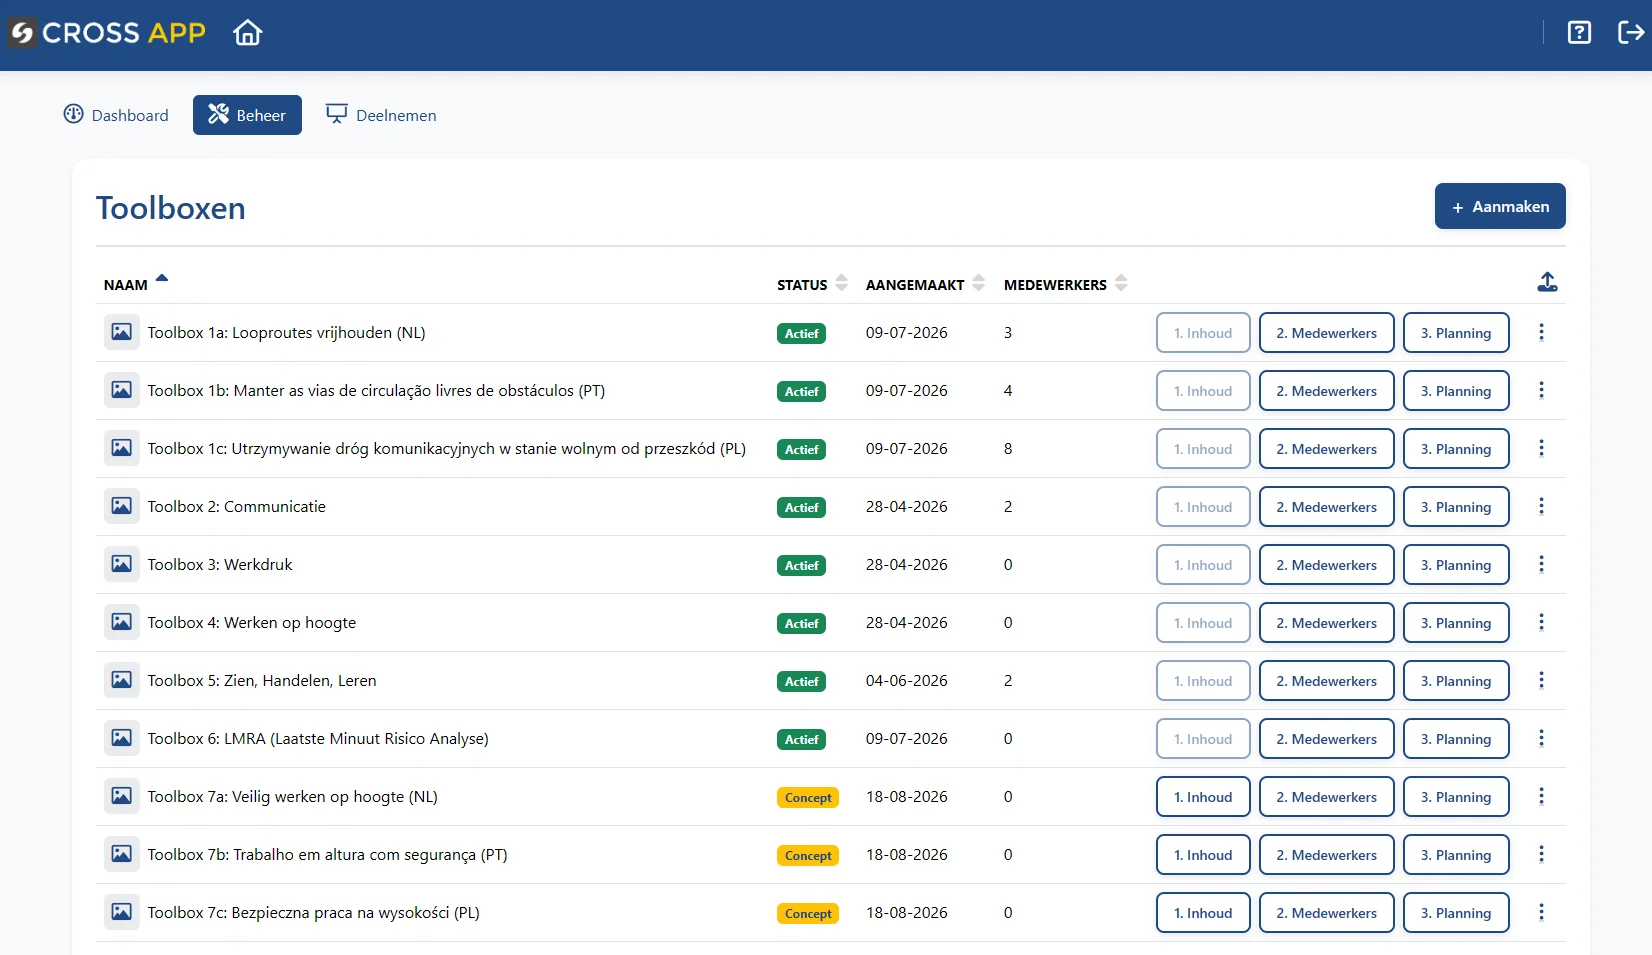
Task: Open three-dot menu for Toolbox 1b row
Action: tap(1541, 390)
